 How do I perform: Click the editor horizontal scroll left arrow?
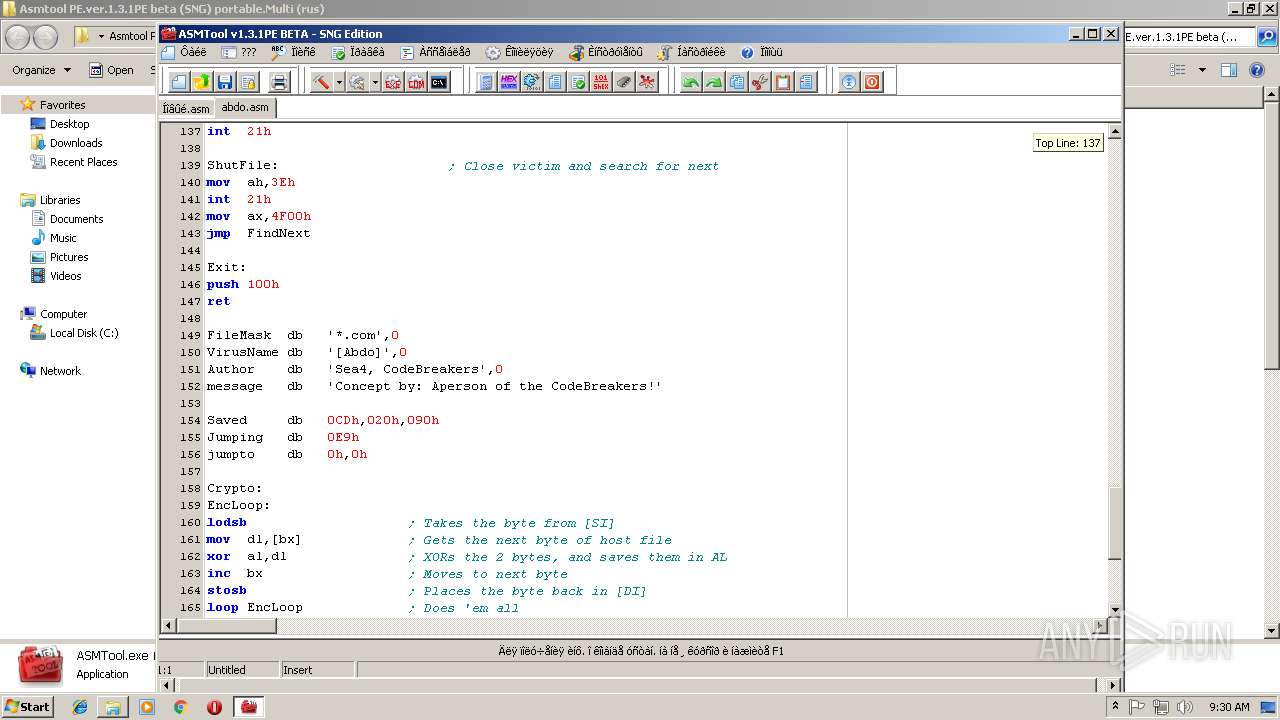167,626
